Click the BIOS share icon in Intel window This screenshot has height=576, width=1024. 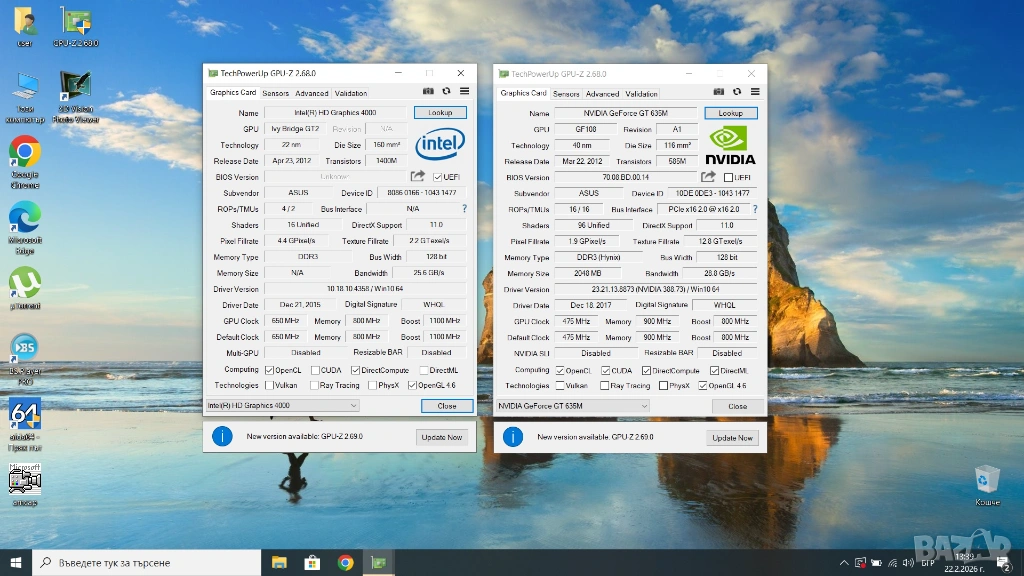coord(418,177)
